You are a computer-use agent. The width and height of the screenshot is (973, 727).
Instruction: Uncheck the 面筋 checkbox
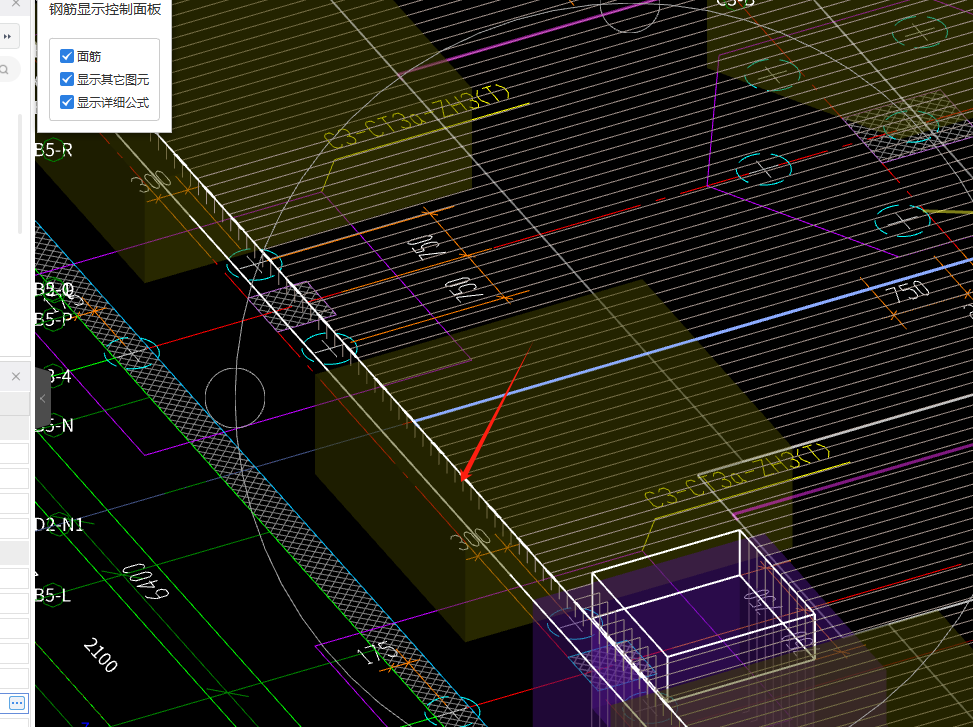[67, 56]
